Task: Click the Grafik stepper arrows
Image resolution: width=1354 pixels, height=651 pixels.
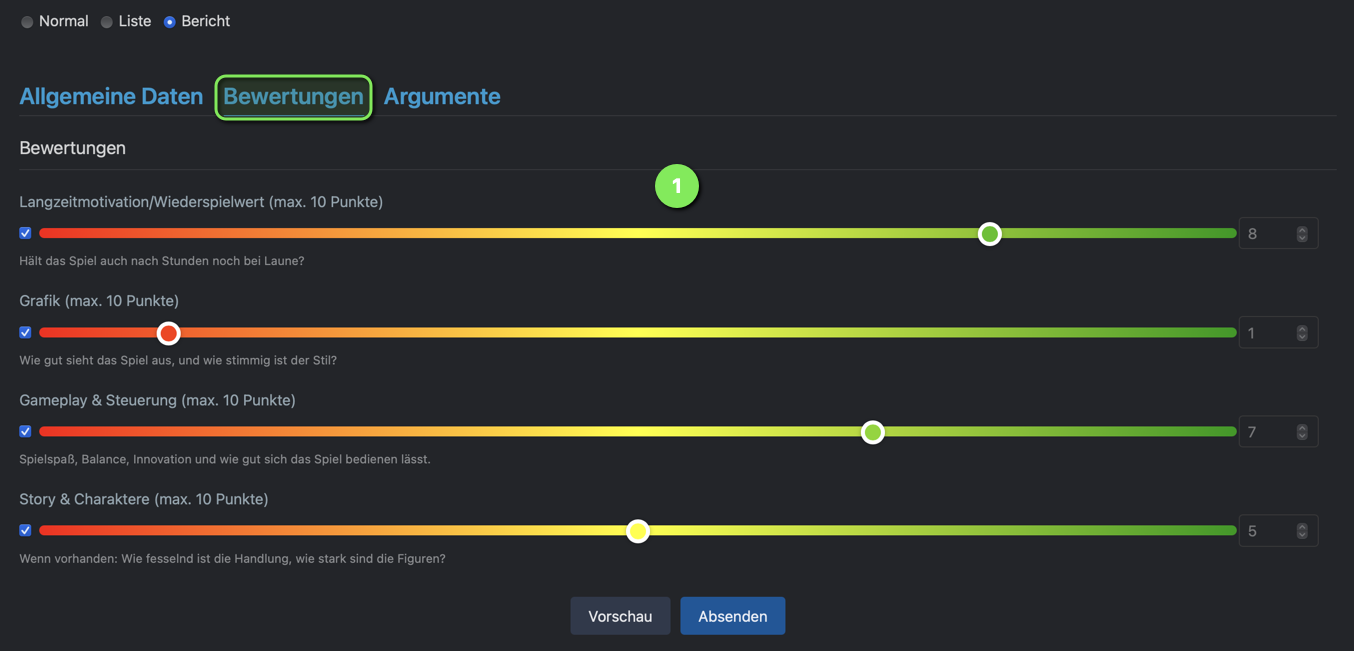Action: pos(1302,333)
